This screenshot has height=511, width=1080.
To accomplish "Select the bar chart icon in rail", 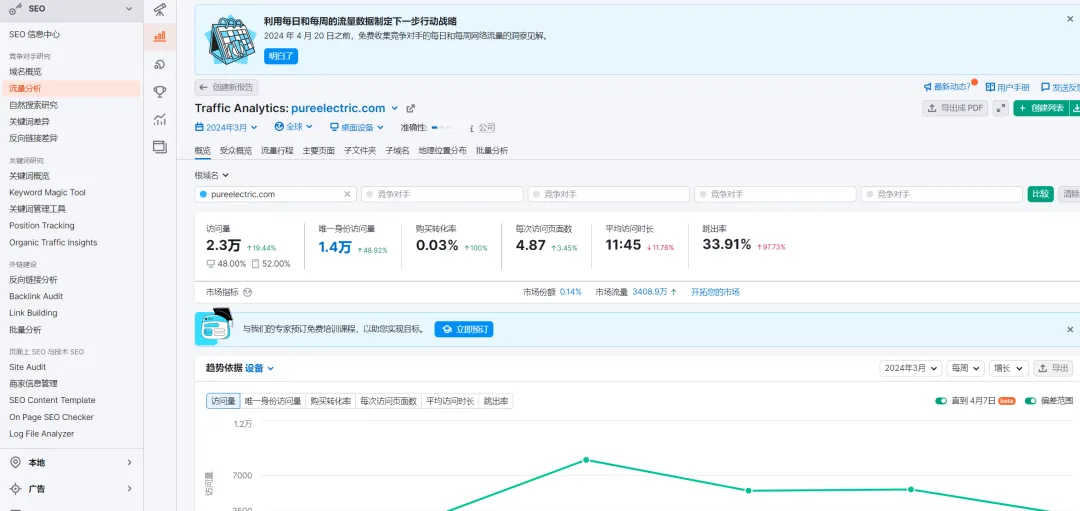I will coord(160,36).
